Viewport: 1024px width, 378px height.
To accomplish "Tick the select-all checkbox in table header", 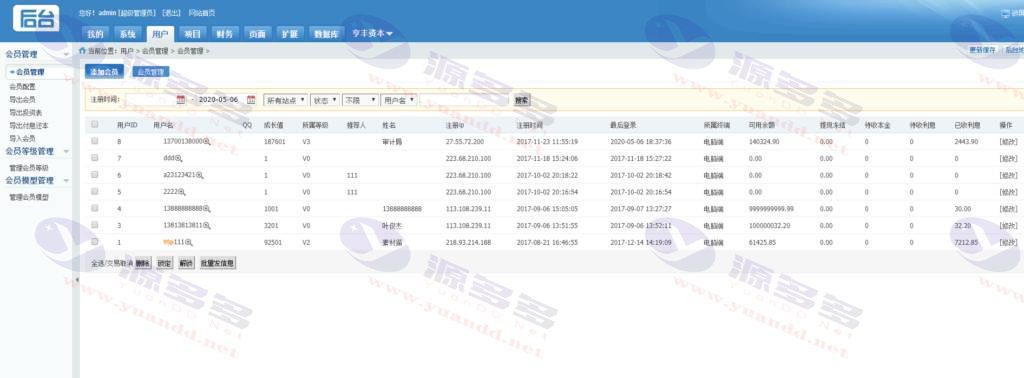I will 95,124.
